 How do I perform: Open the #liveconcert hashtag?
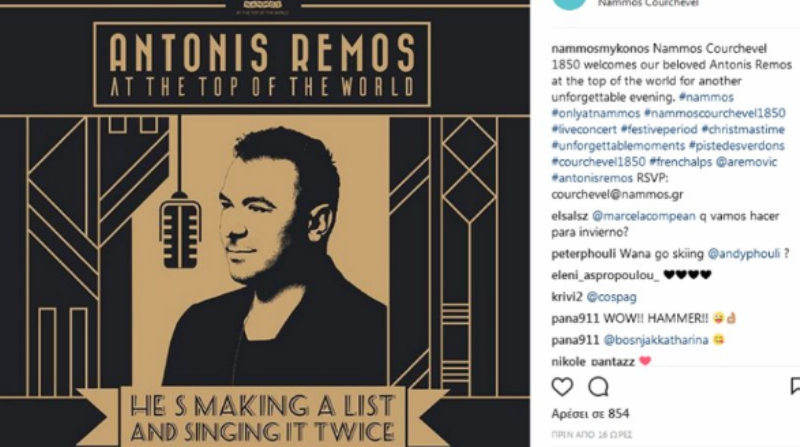click(x=584, y=130)
